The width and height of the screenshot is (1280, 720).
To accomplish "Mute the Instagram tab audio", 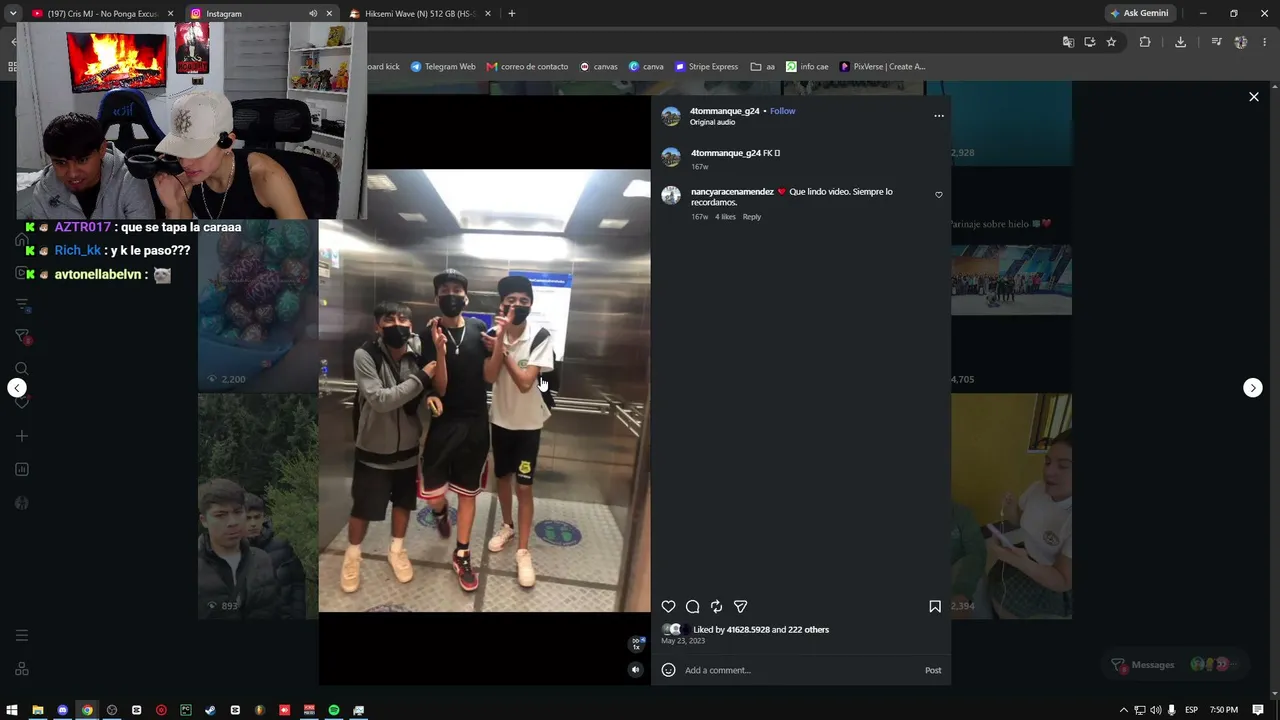I will (x=313, y=14).
